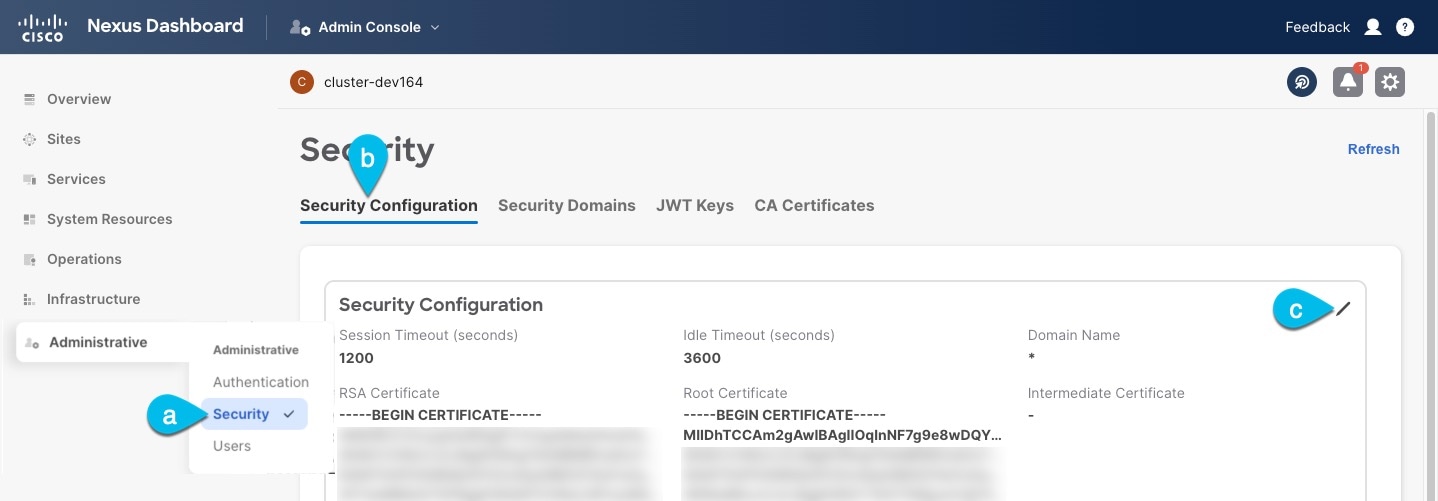Click the help question mark icon
This screenshot has height=501, width=1438.
coord(1405,27)
